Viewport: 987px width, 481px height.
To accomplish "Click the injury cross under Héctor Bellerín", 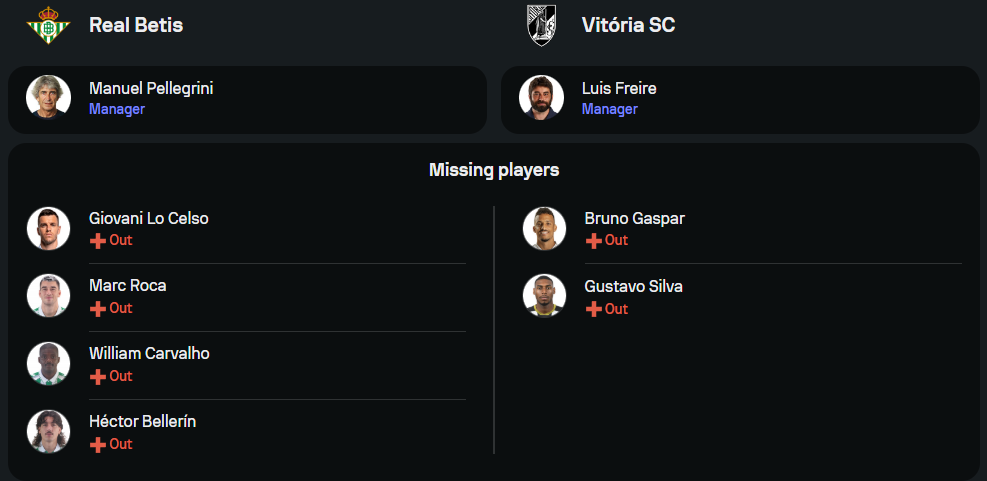I will point(98,445).
